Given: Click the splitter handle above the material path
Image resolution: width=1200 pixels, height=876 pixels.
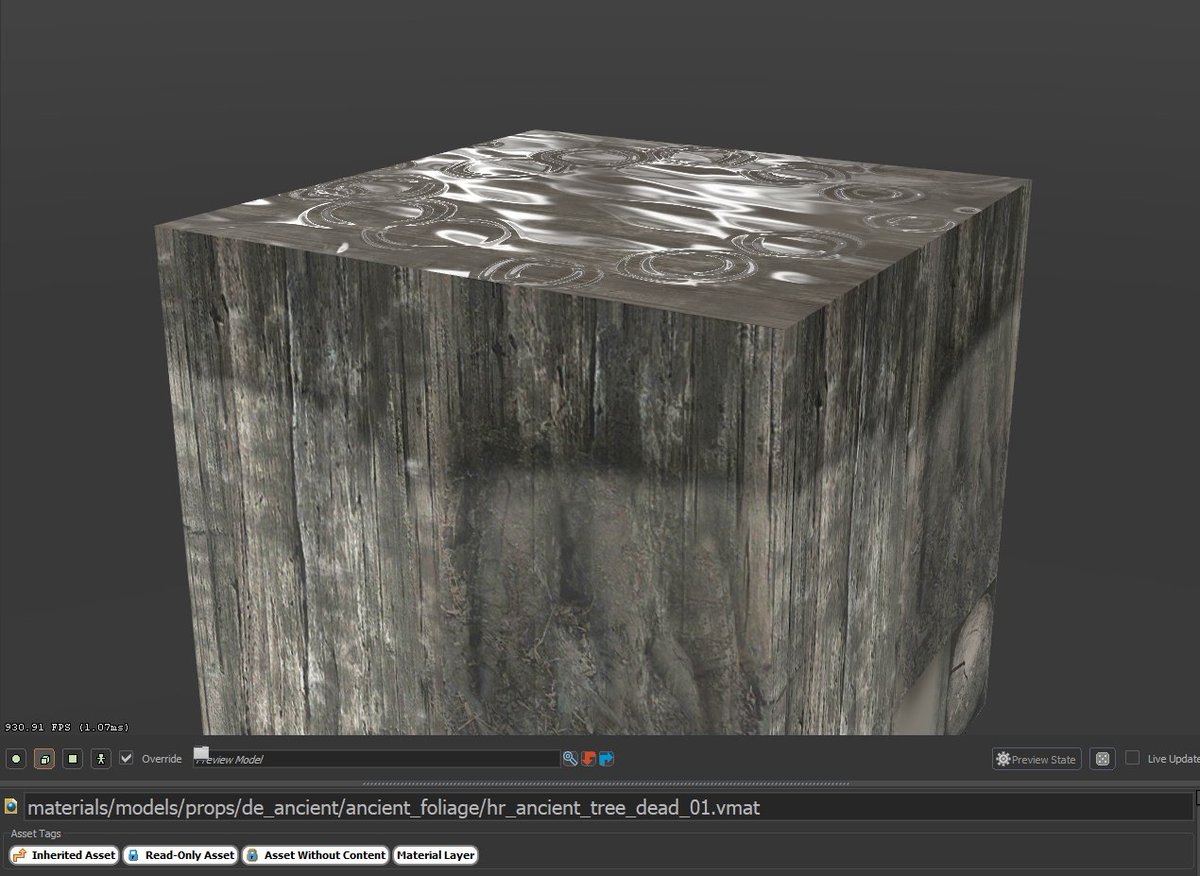Looking at the screenshot, I should tap(600, 783).
